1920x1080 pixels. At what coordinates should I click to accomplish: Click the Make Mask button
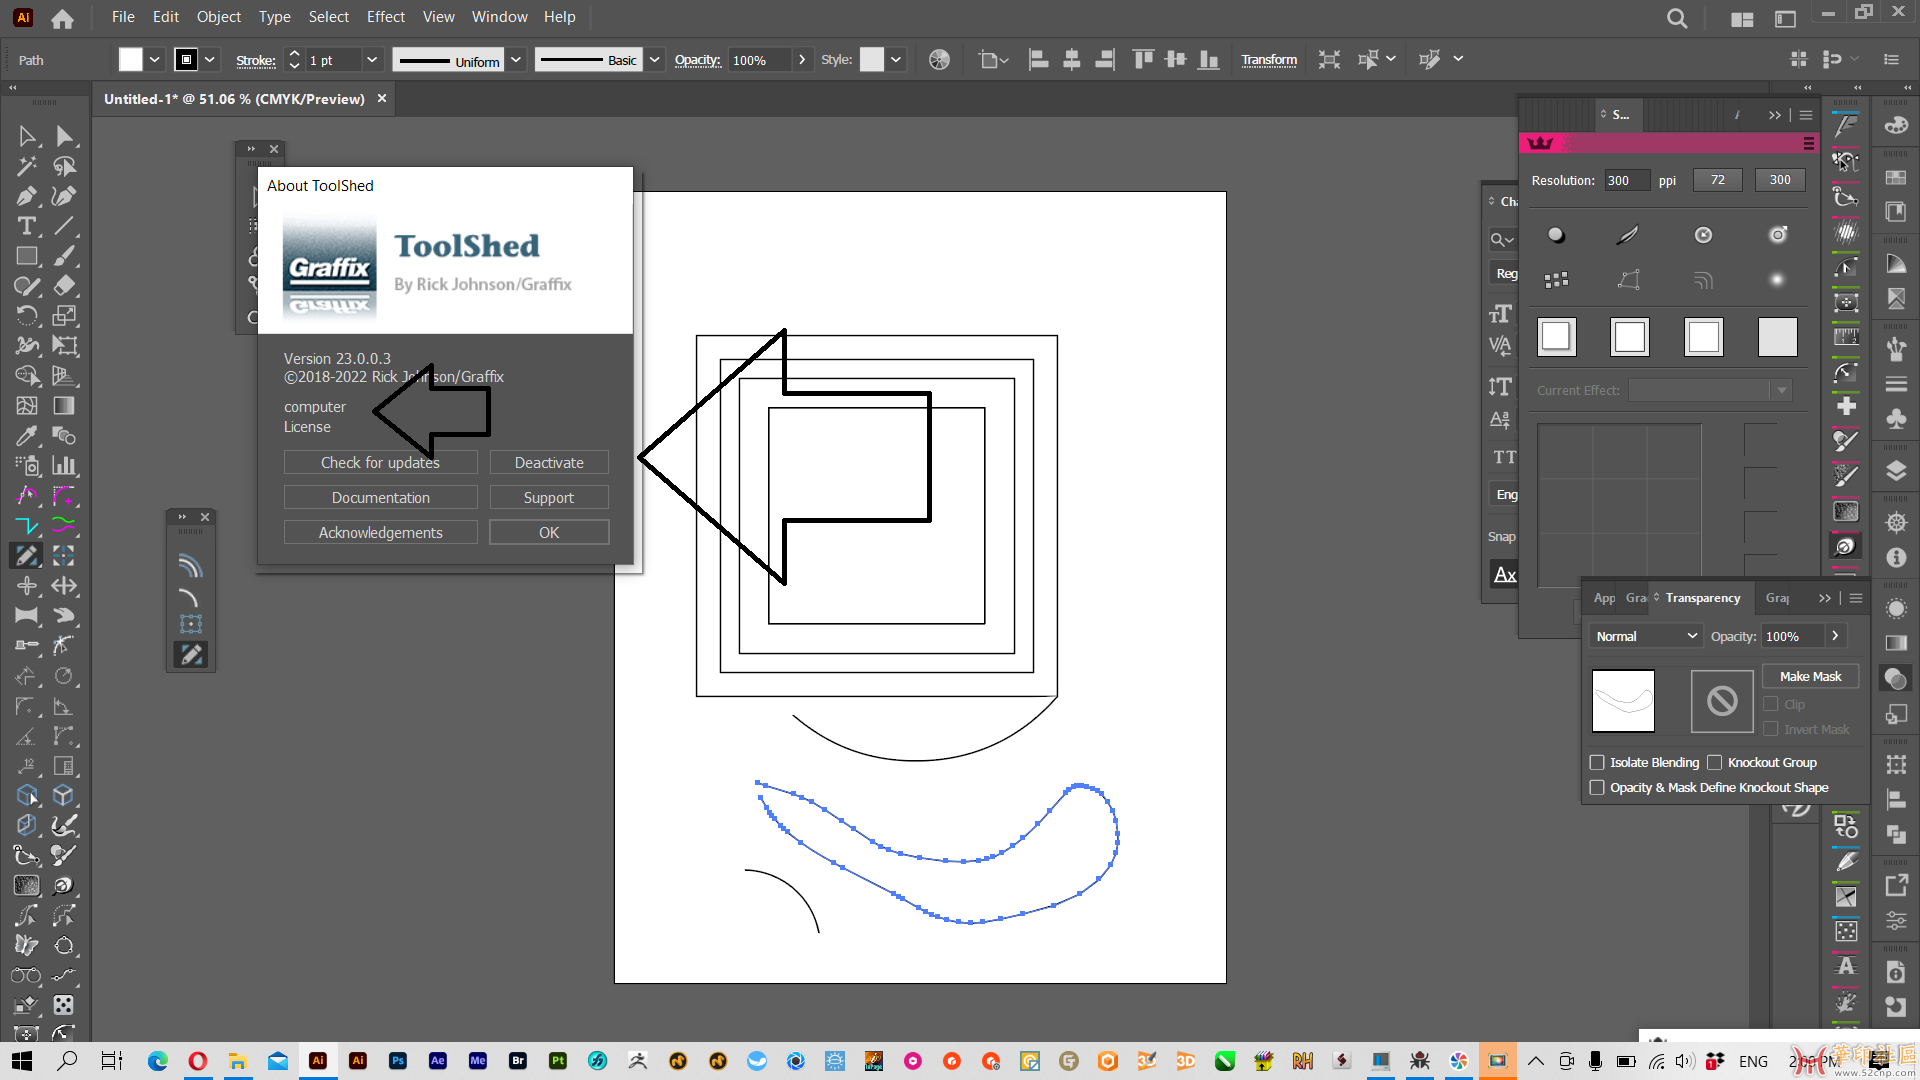click(1810, 677)
